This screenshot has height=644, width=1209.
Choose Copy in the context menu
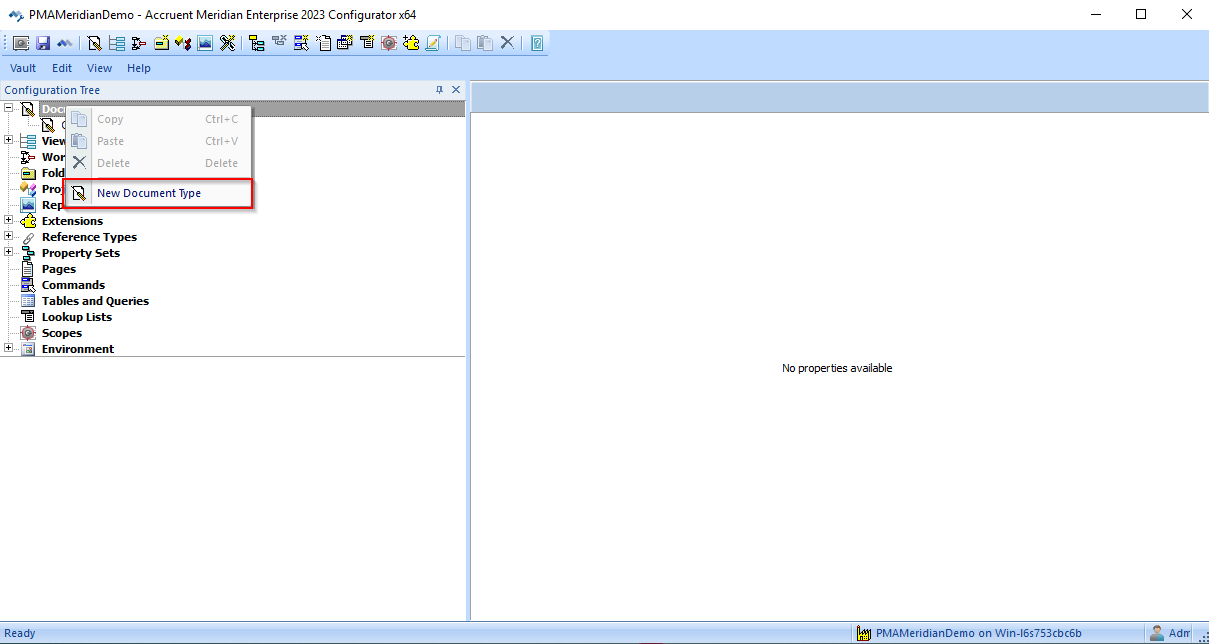pos(159,119)
